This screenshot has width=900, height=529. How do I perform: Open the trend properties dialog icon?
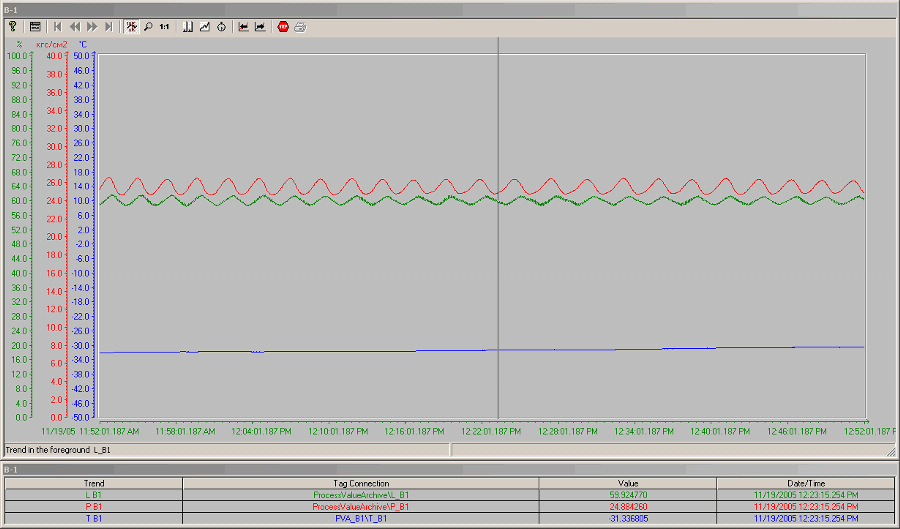tap(34, 27)
